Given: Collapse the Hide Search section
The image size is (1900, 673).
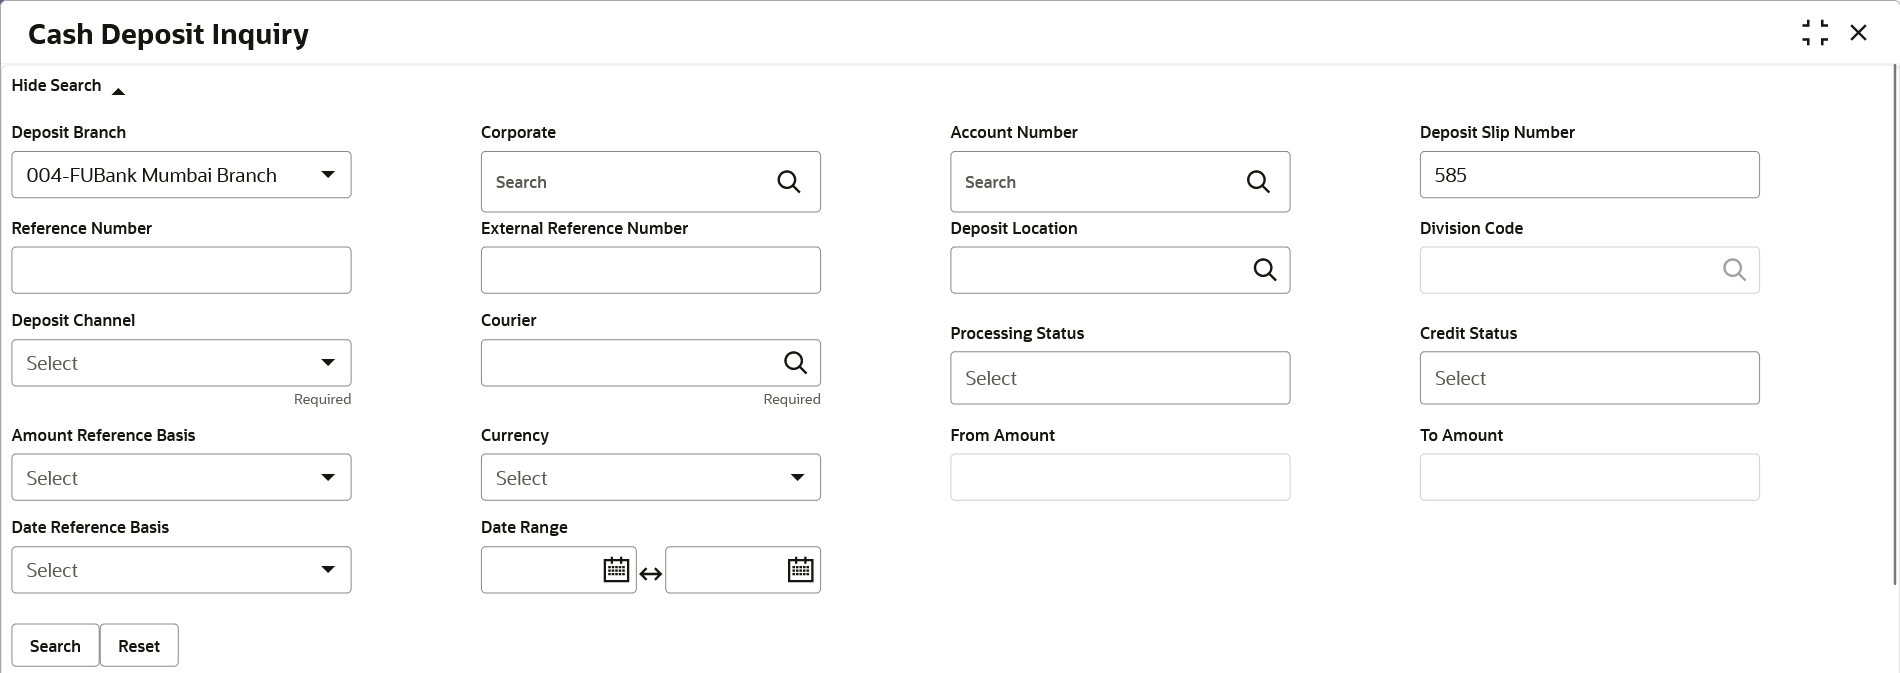Looking at the screenshot, I should pos(68,86).
